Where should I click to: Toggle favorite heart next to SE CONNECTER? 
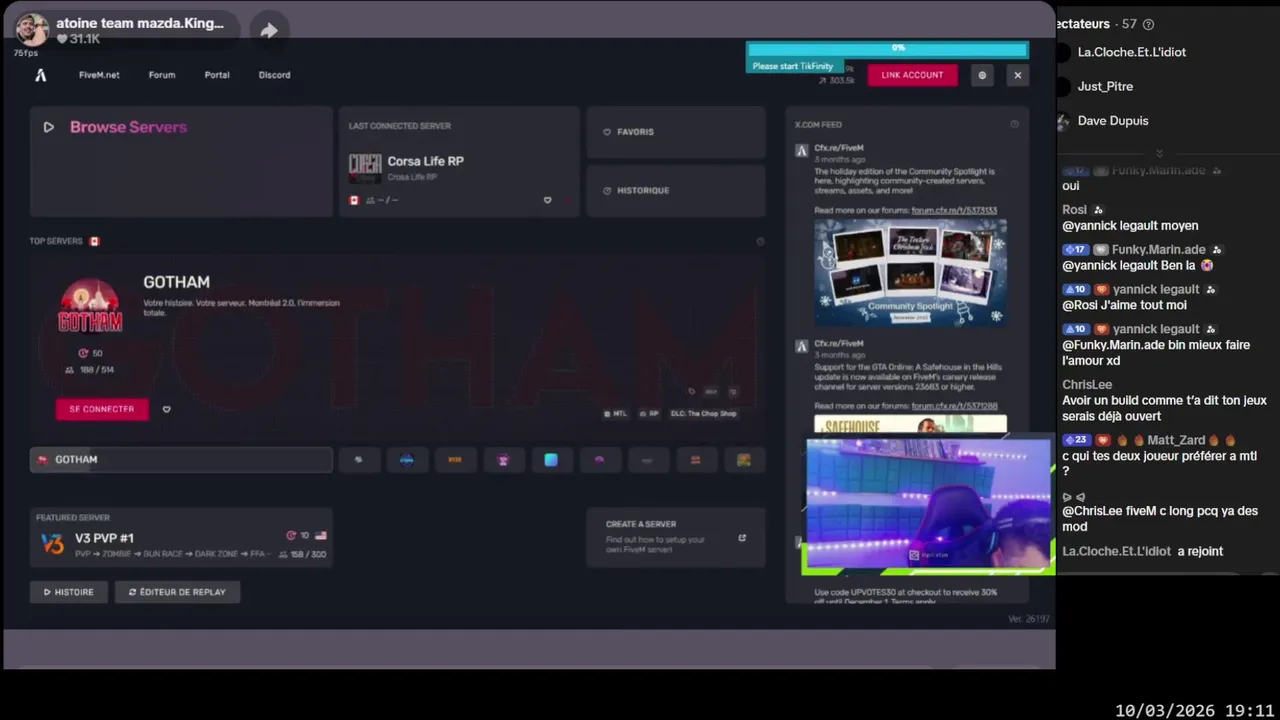click(x=166, y=409)
